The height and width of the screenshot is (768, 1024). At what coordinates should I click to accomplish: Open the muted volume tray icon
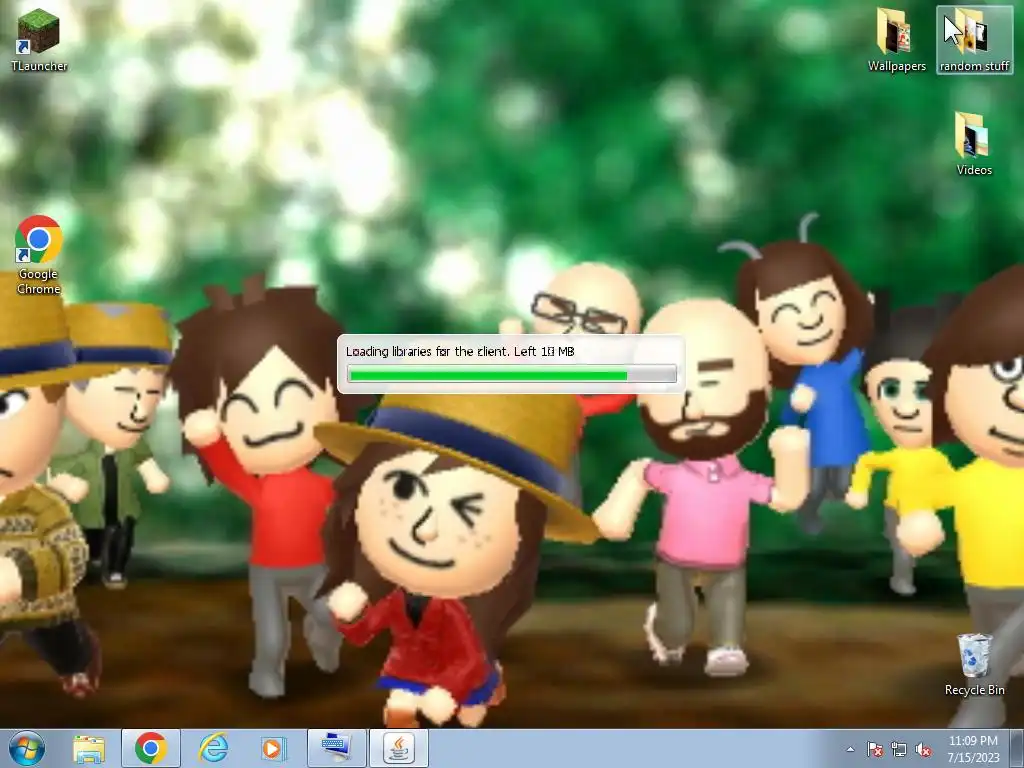[x=923, y=749]
